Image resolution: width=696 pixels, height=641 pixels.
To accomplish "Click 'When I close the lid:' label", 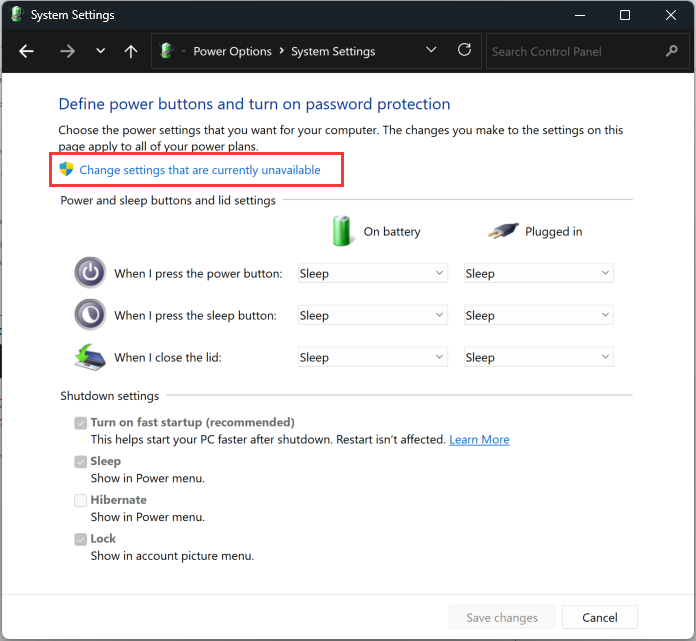I will tap(168, 357).
